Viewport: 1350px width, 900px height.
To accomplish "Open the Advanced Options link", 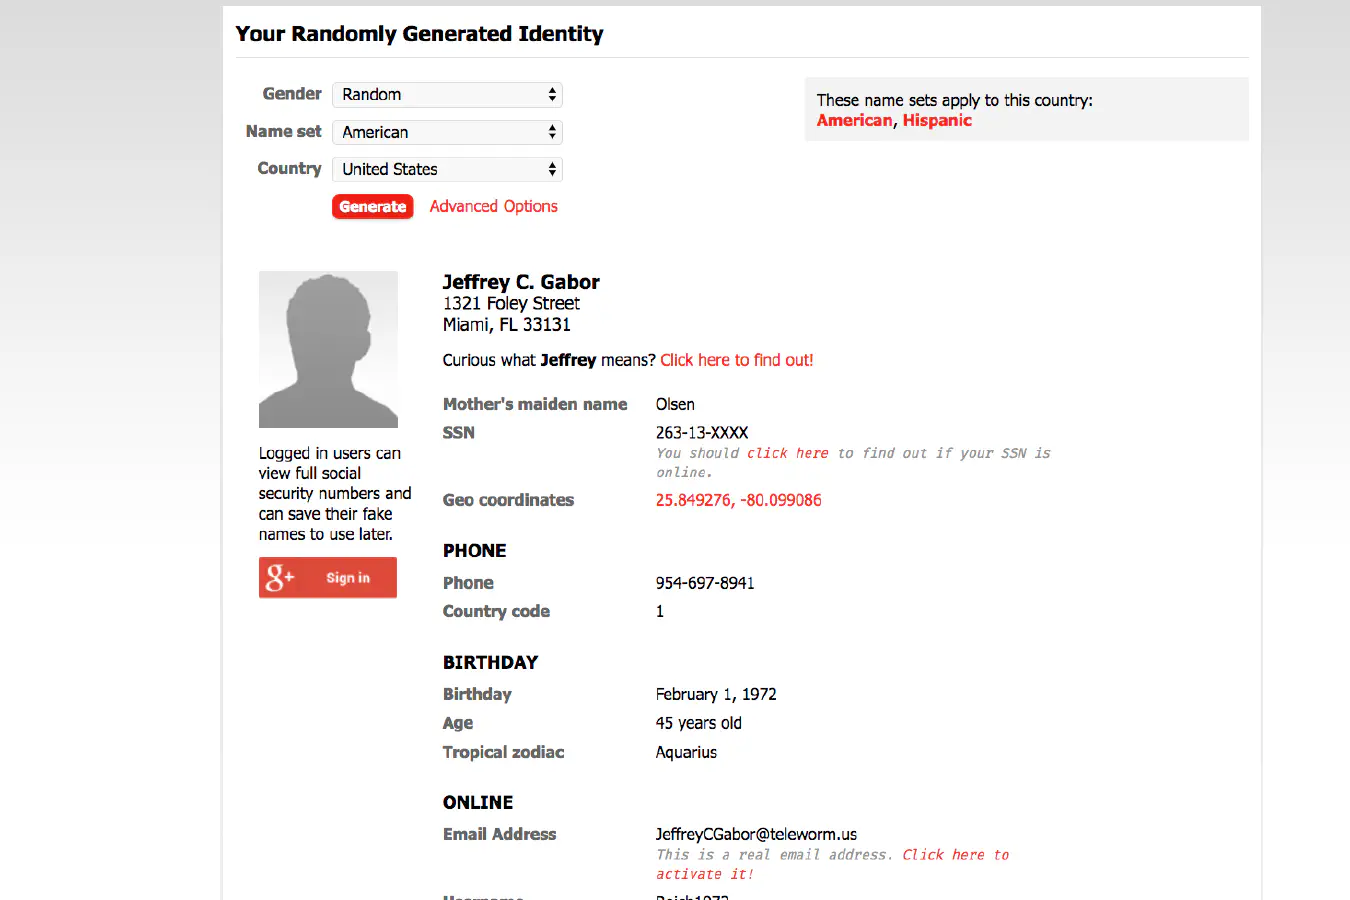I will point(493,206).
